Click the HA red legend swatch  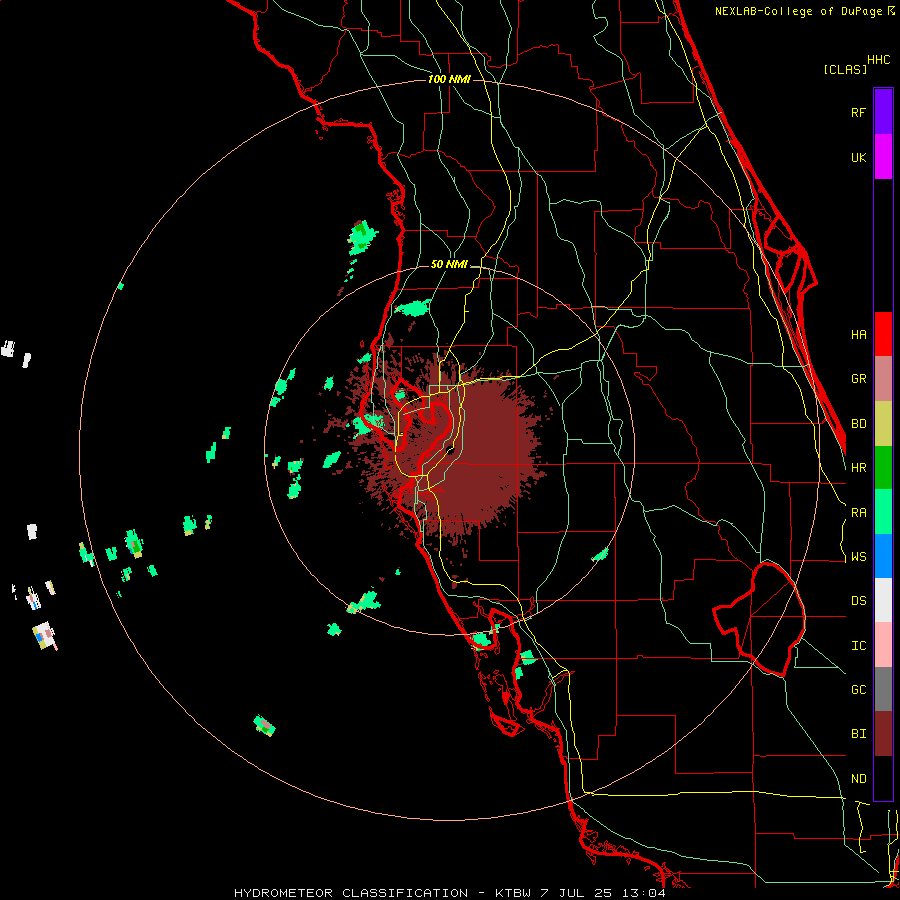[883, 334]
